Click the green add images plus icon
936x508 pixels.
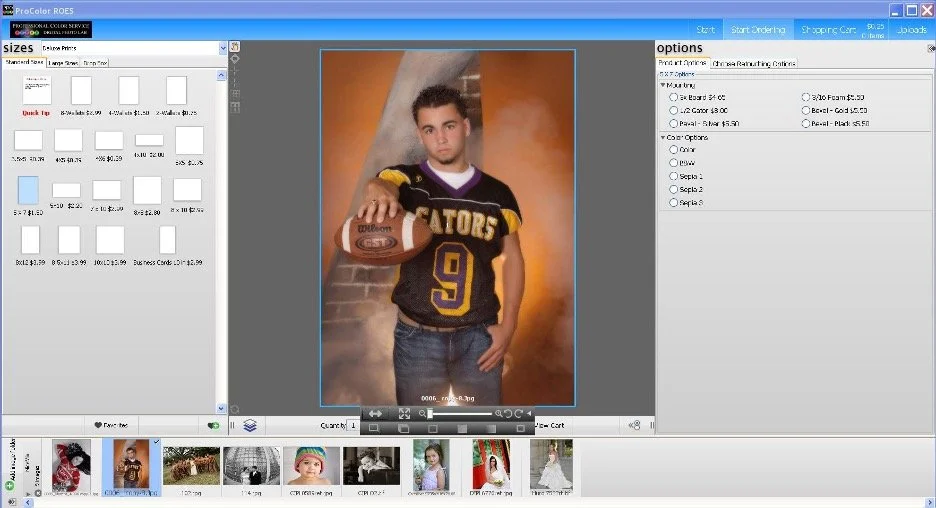[9, 485]
